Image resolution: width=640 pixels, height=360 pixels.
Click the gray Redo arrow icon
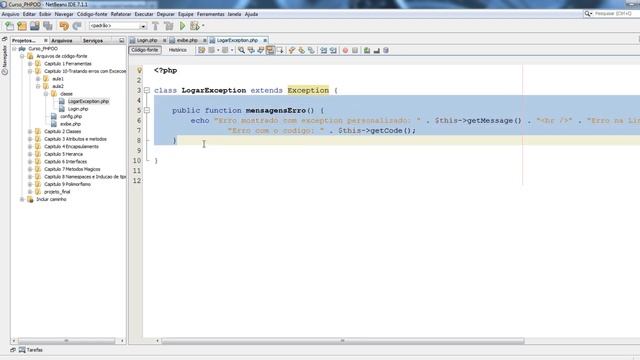[77, 26]
